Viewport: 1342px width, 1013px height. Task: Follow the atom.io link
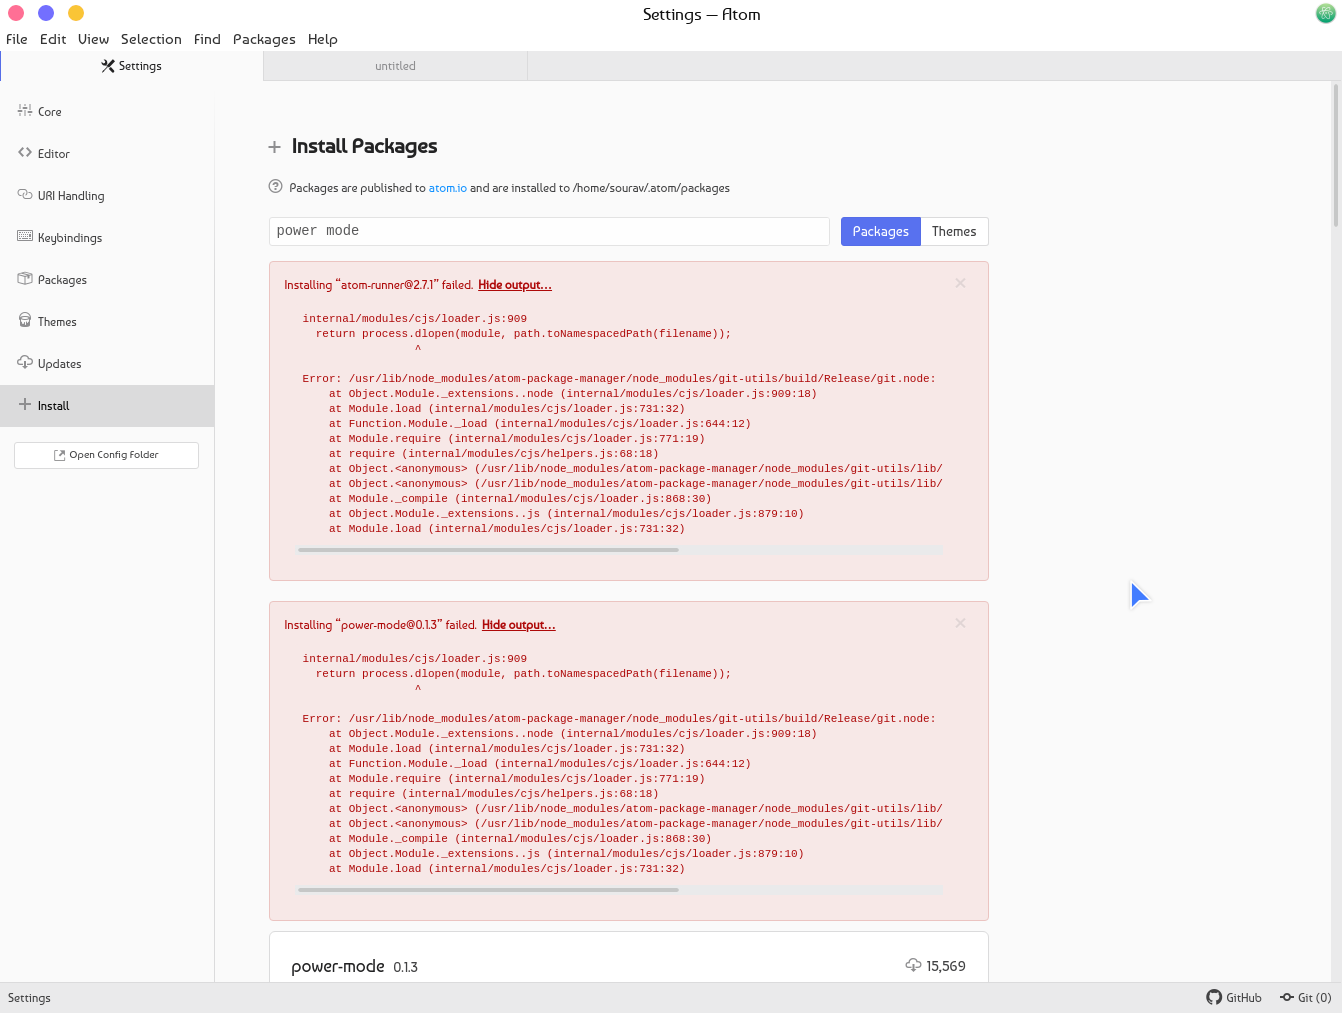click(448, 188)
